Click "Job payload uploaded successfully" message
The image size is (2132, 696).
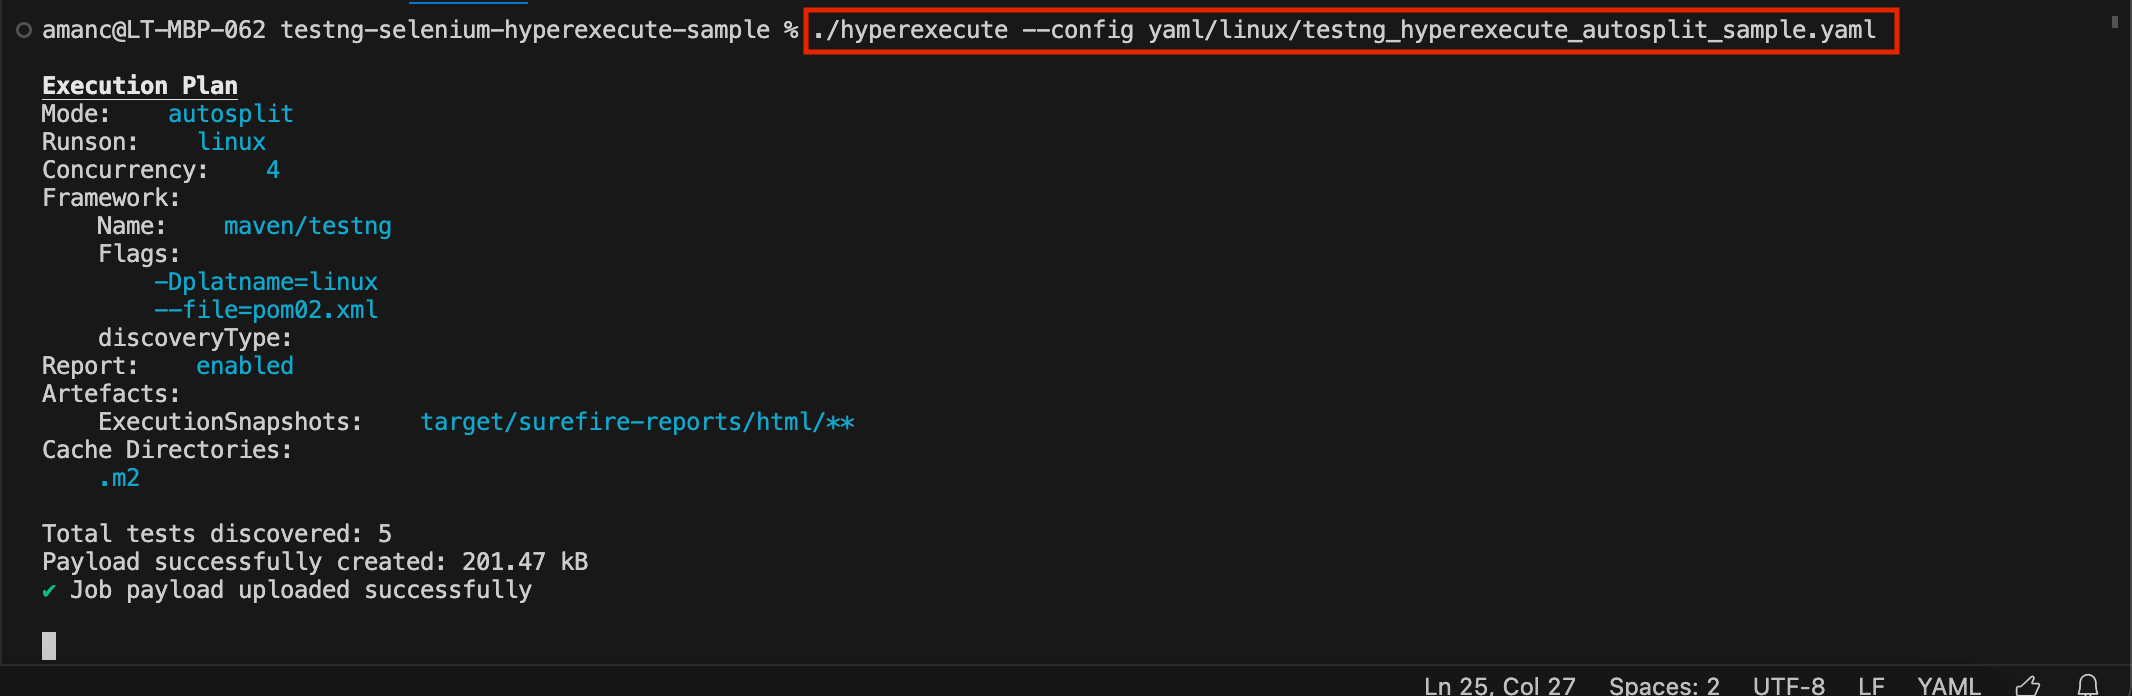click(301, 590)
